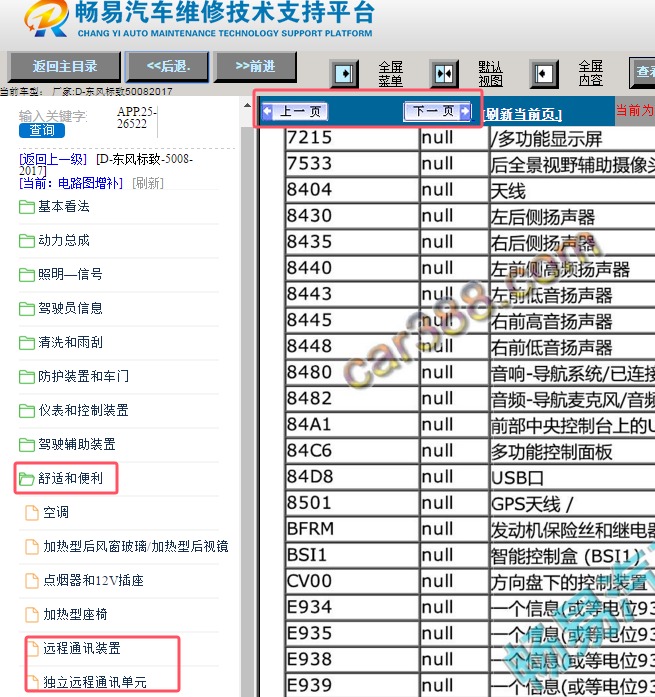Click the 当前：电路图增补 link

tap(71, 183)
